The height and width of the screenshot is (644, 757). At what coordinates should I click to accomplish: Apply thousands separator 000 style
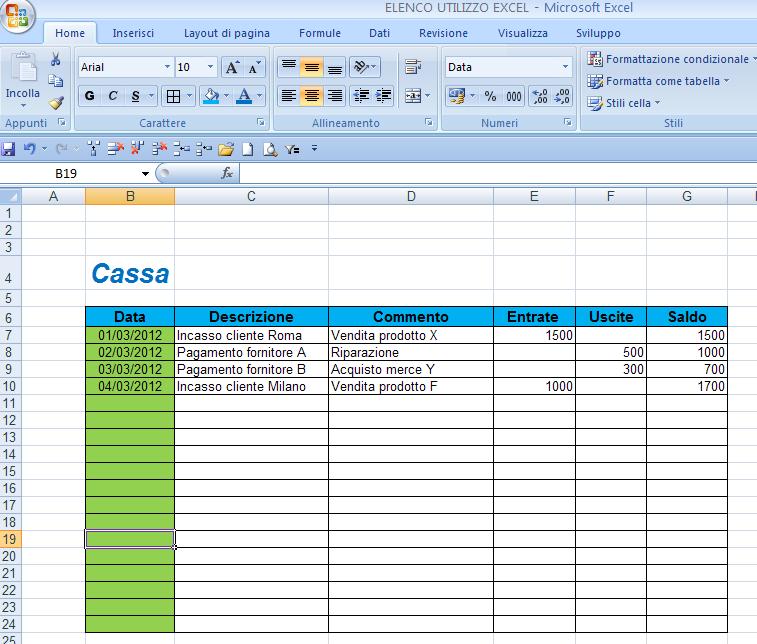[x=513, y=96]
